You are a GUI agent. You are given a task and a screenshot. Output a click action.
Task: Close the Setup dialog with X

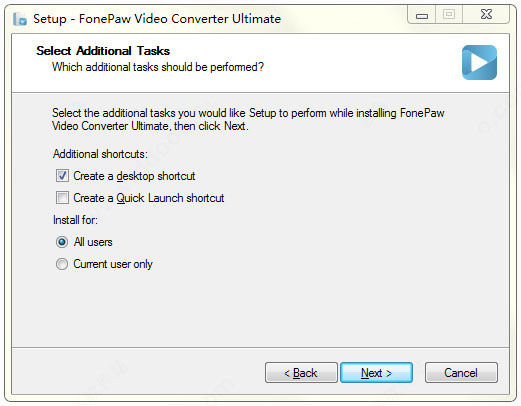tap(486, 15)
